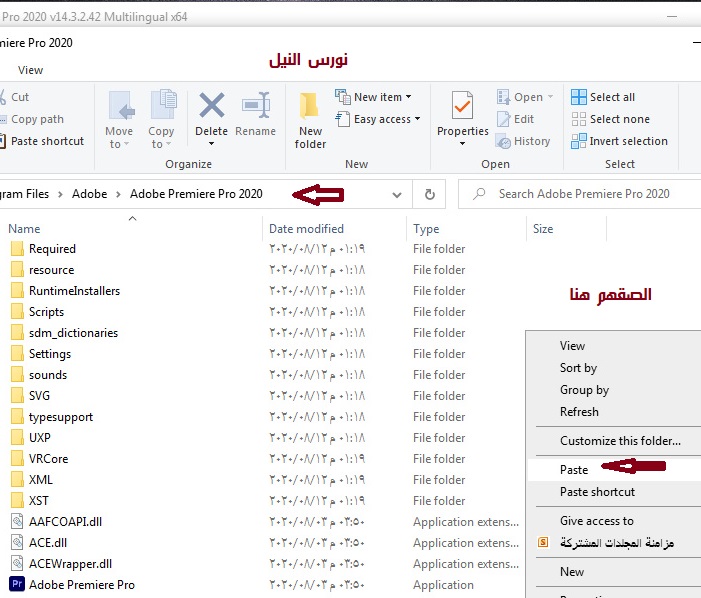Open the View ribbon tab
This screenshot has height=598, width=701.
[30, 70]
